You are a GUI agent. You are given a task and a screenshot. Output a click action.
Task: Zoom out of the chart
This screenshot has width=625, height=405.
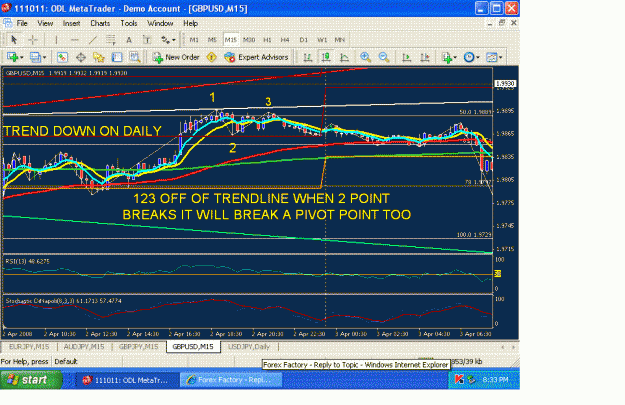tap(384, 57)
